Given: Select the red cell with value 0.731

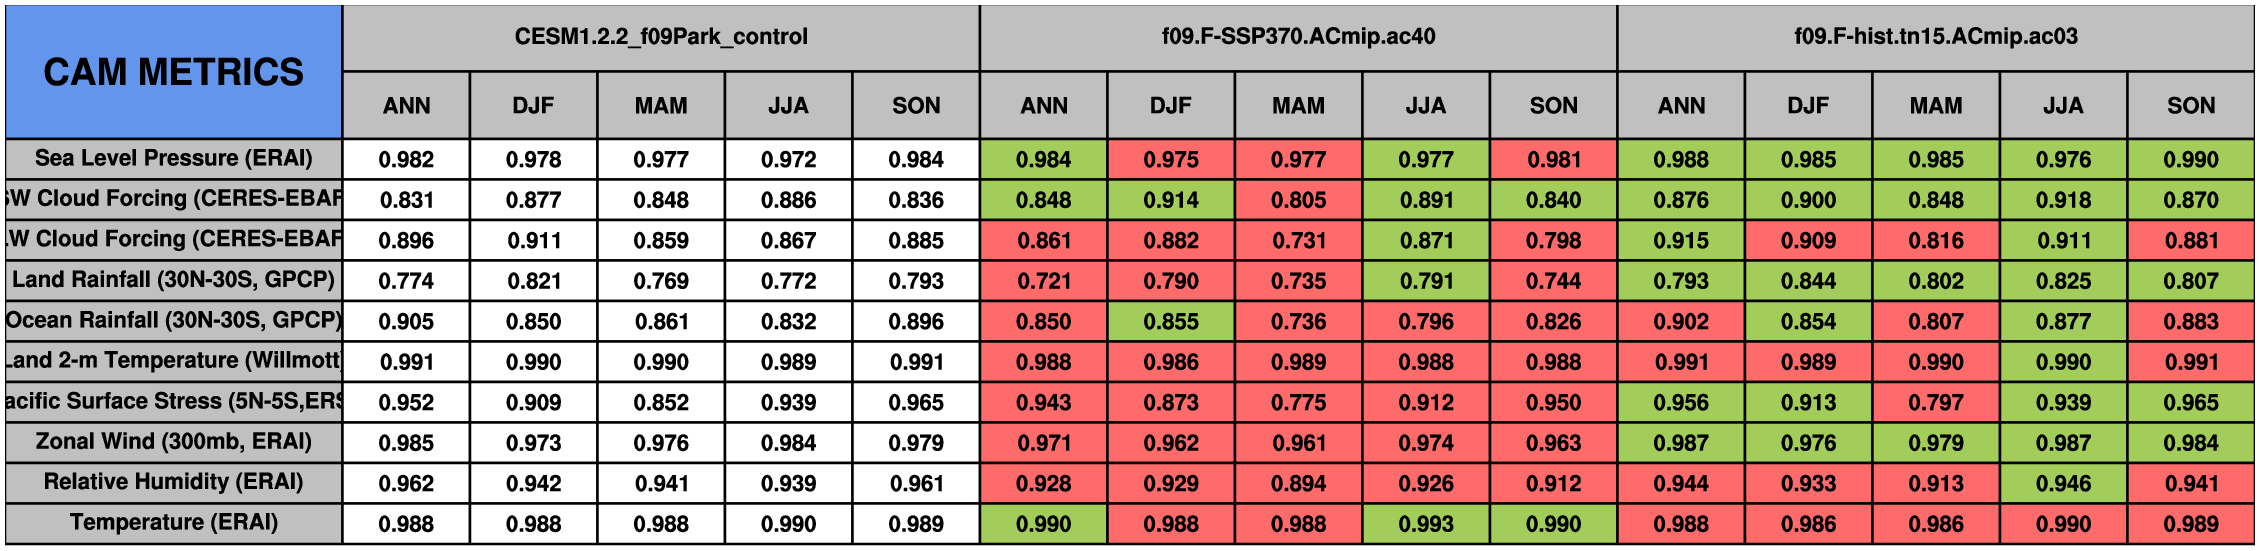Looking at the screenshot, I should click(1298, 240).
